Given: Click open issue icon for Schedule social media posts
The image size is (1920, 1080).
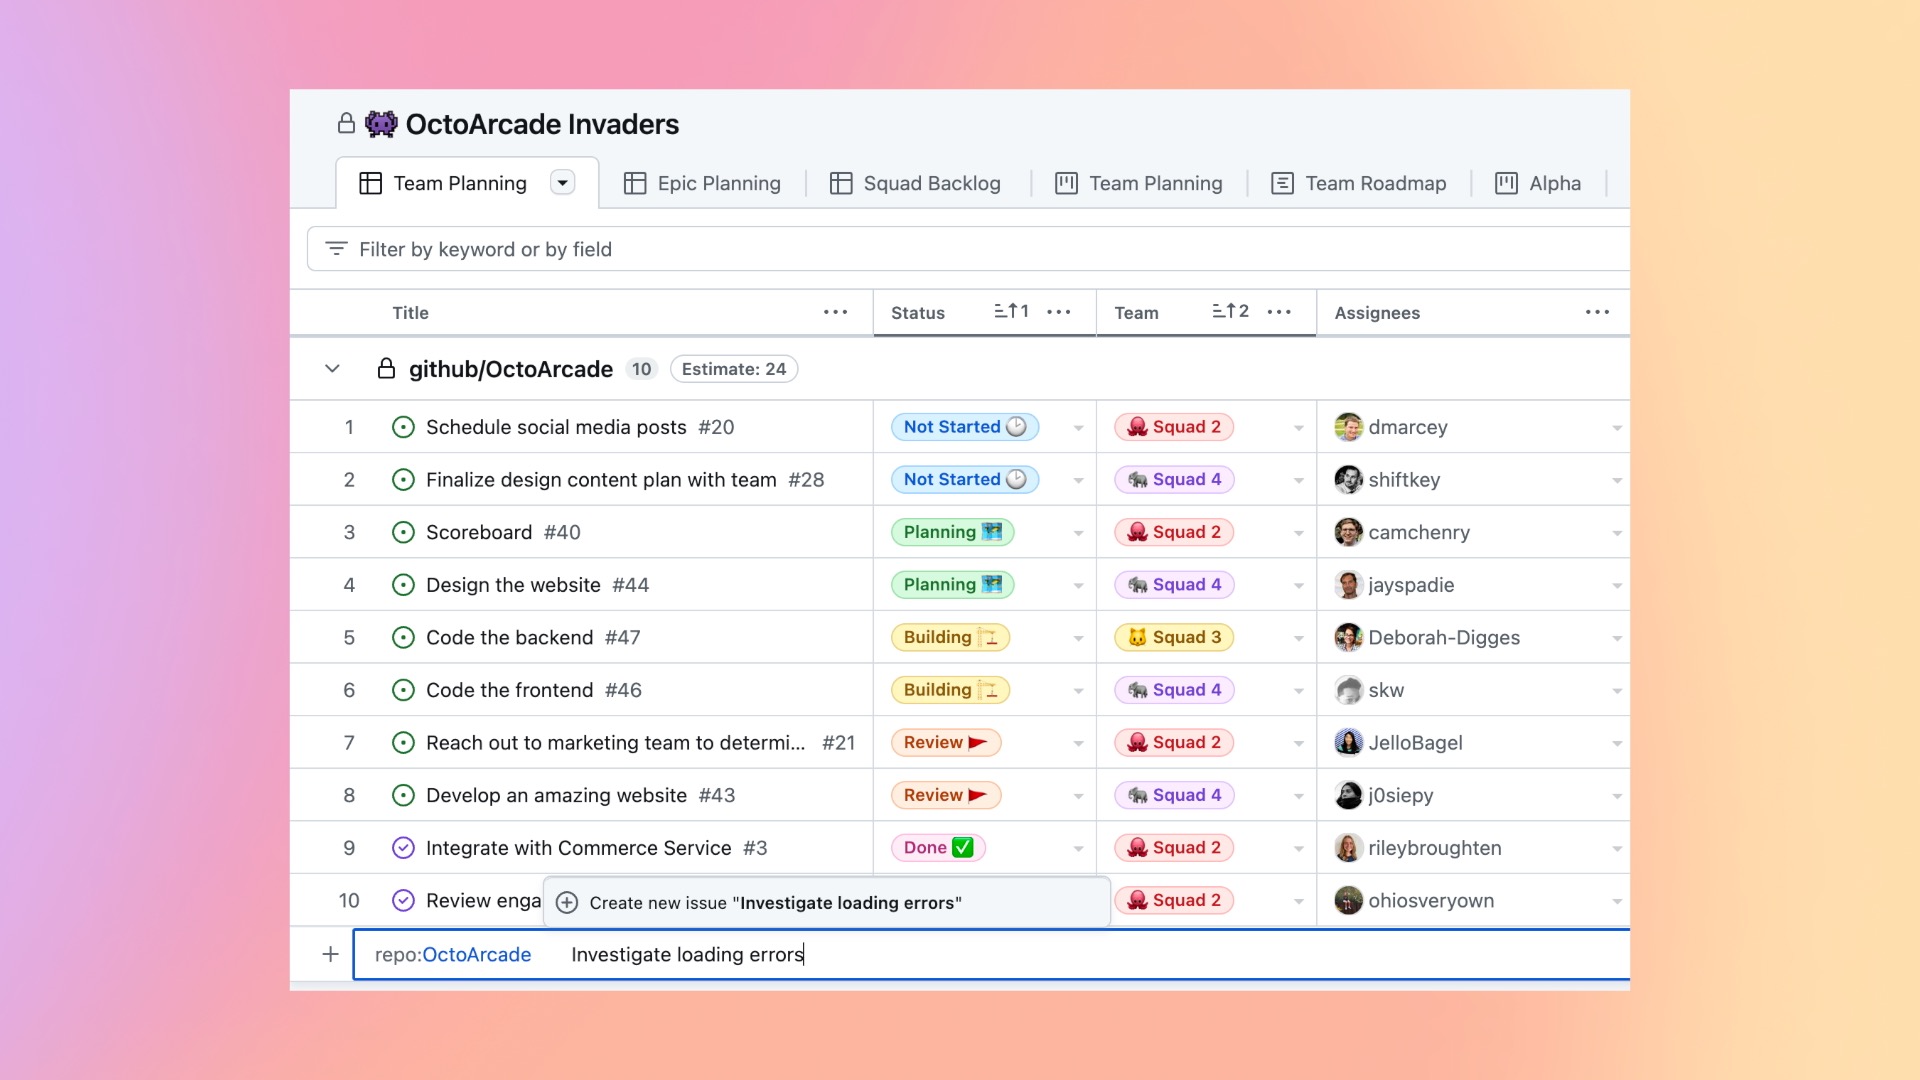Looking at the screenshot, I should tap(403, 427).
